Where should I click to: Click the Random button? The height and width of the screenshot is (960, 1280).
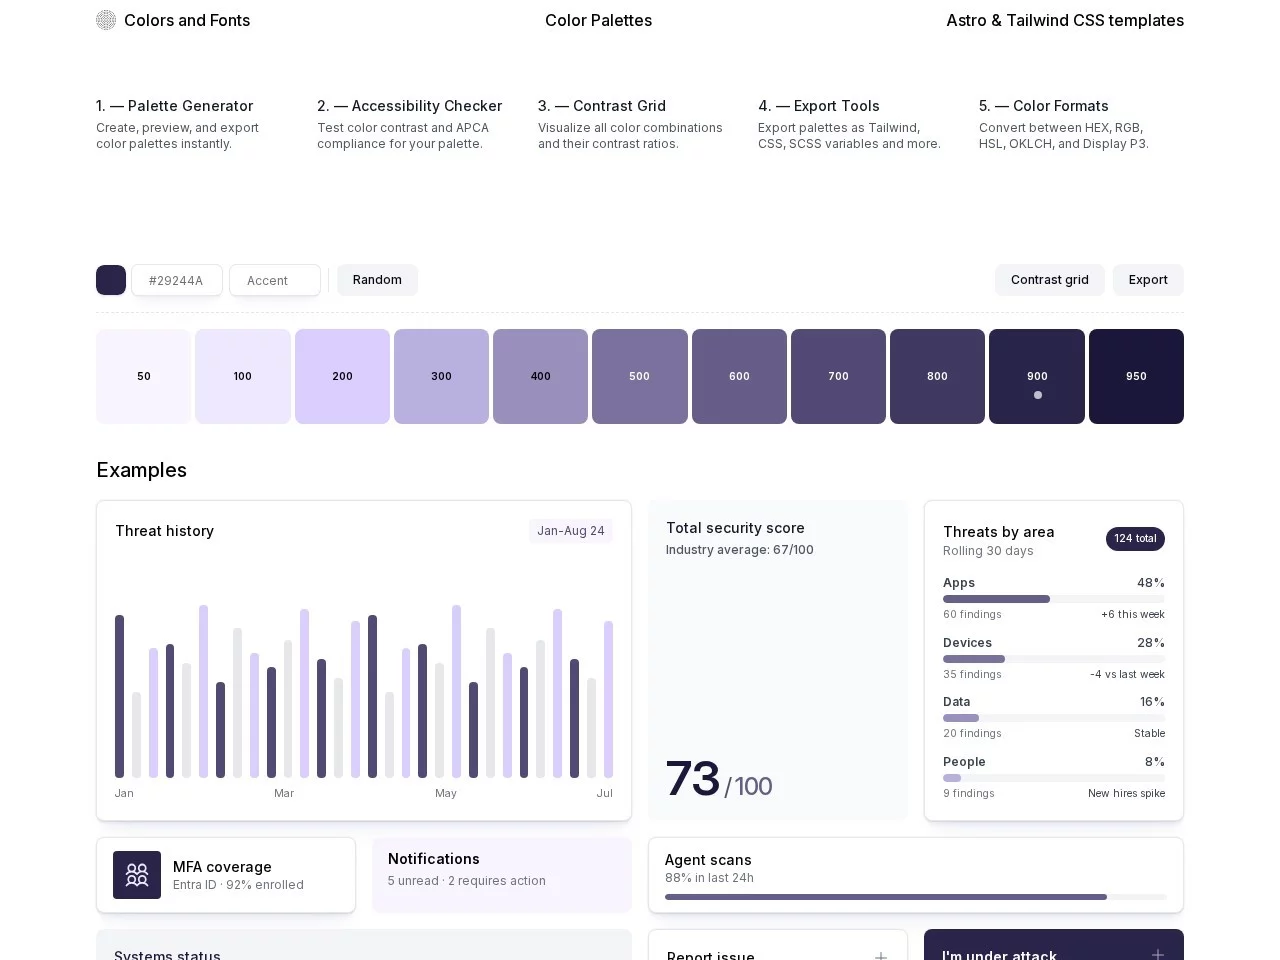(377, 280)
